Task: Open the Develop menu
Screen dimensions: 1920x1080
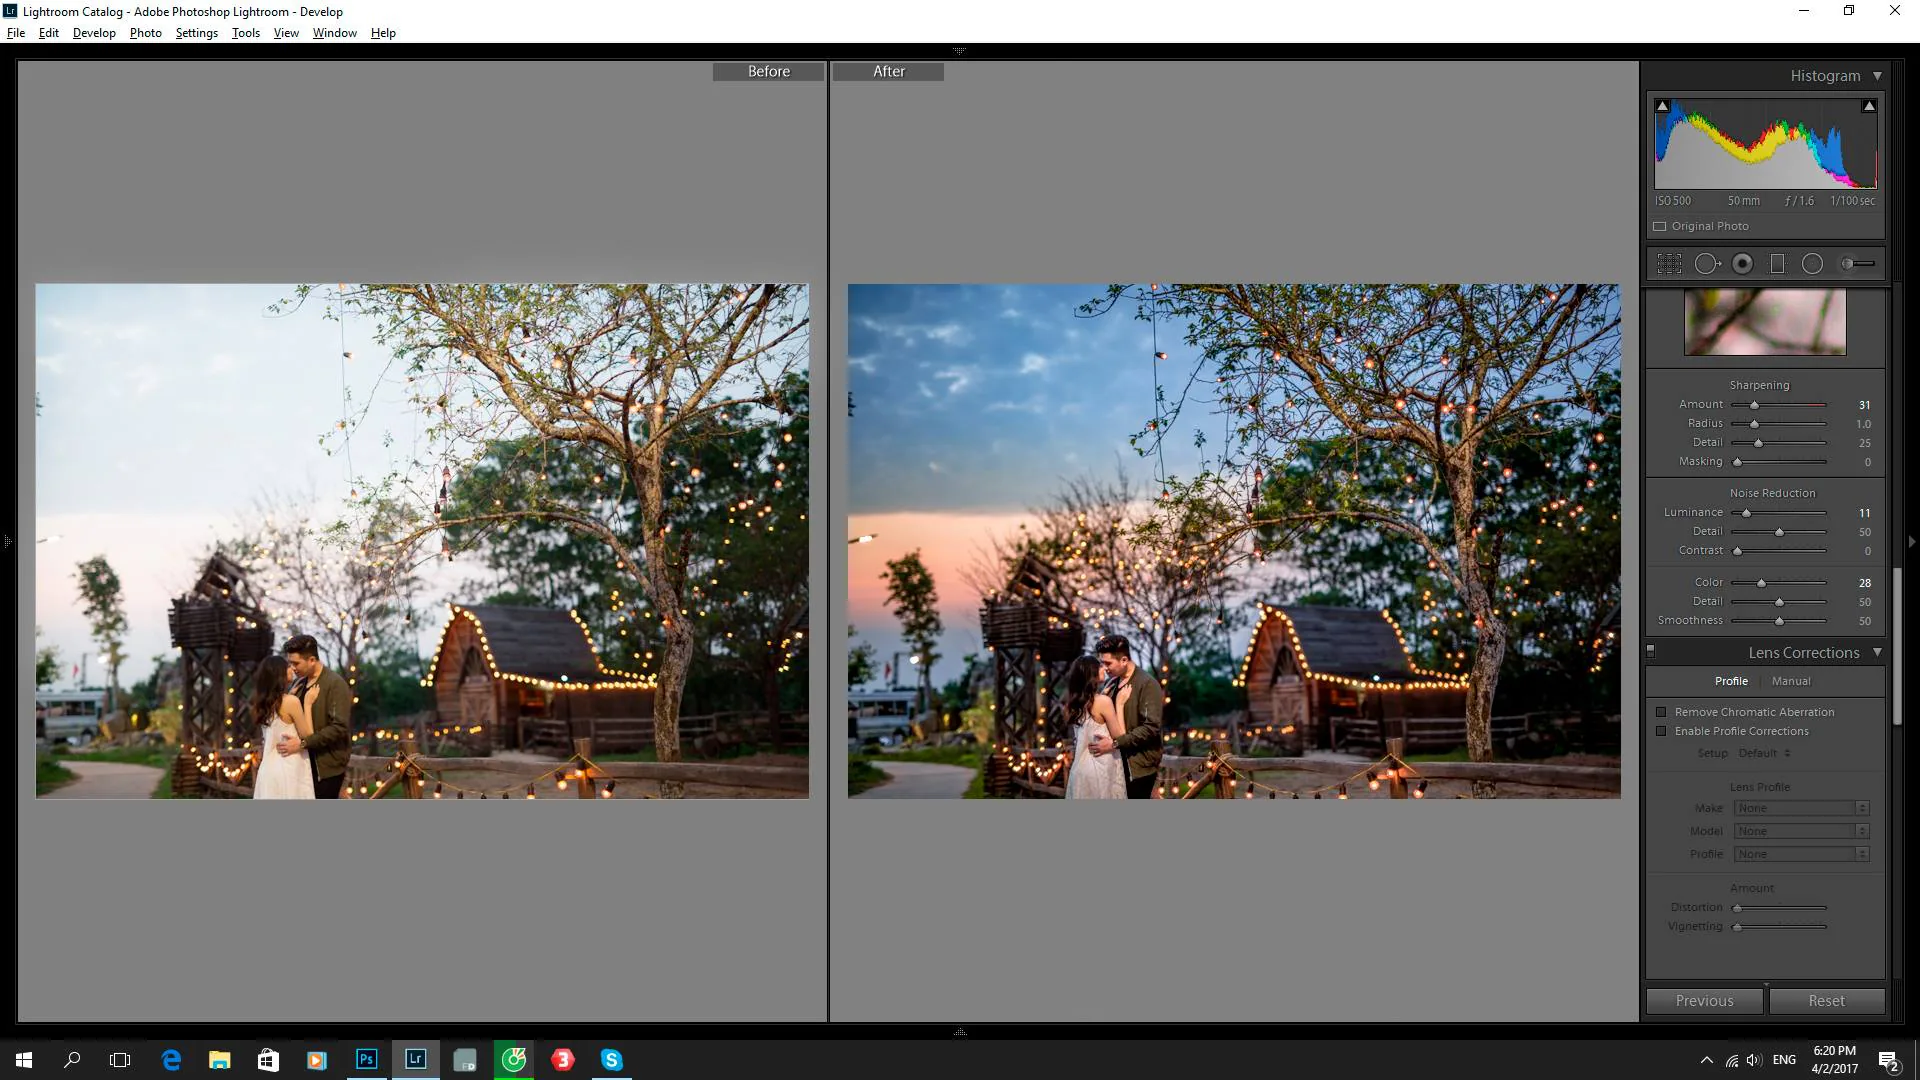Action: 94,33
